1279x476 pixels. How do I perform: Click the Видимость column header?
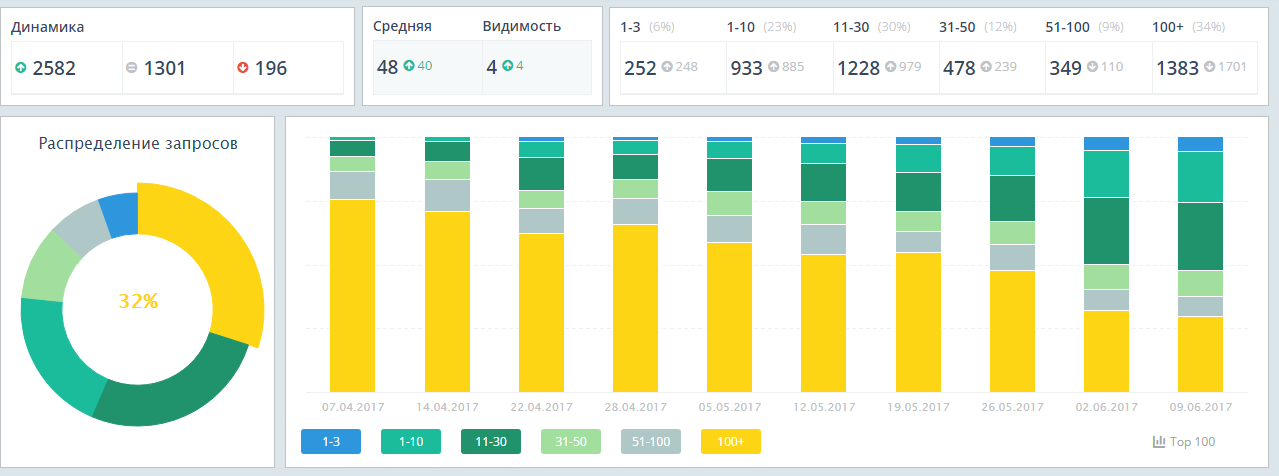[x=521, y=26]
